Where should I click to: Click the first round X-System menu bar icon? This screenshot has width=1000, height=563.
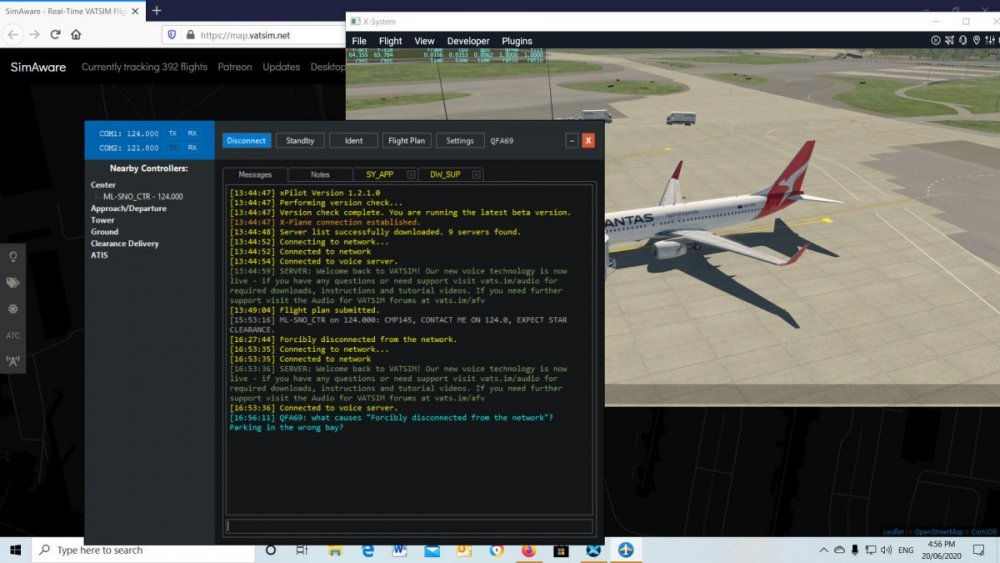point(936,40)
